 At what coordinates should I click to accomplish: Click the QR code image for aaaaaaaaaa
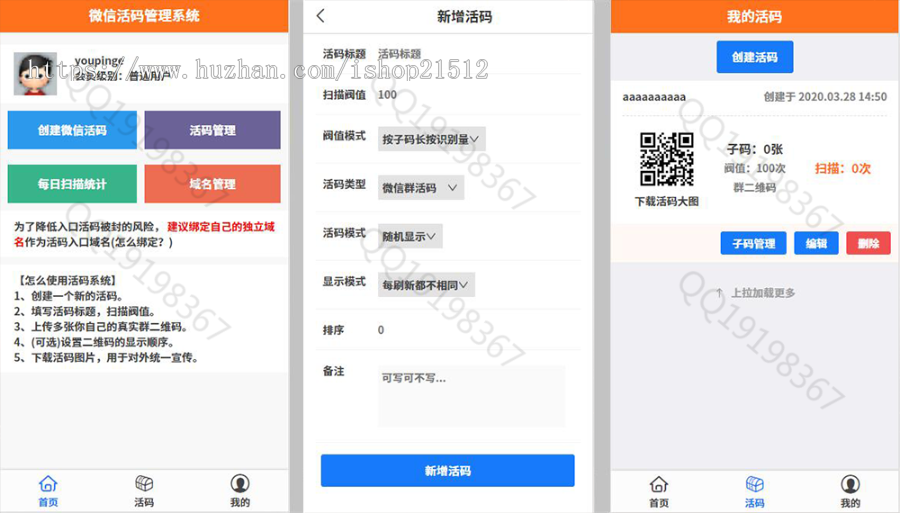(666, 159)
